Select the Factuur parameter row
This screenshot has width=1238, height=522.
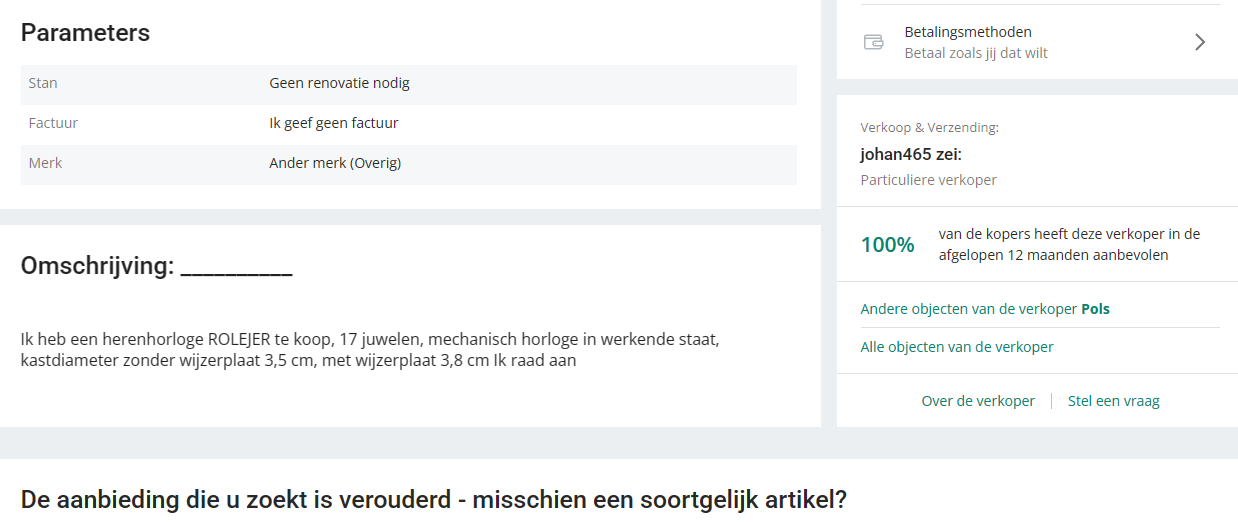pyautogui.click(x=409, y=123)
